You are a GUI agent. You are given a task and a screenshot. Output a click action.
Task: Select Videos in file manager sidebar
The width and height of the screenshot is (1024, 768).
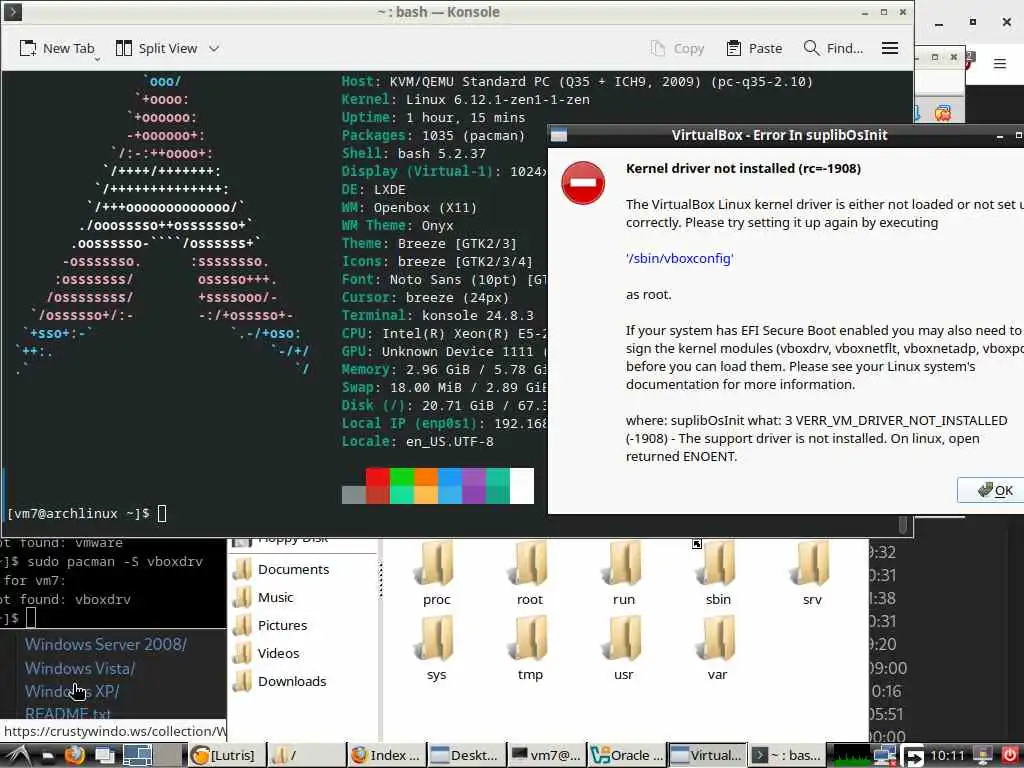tap(266, 654)
